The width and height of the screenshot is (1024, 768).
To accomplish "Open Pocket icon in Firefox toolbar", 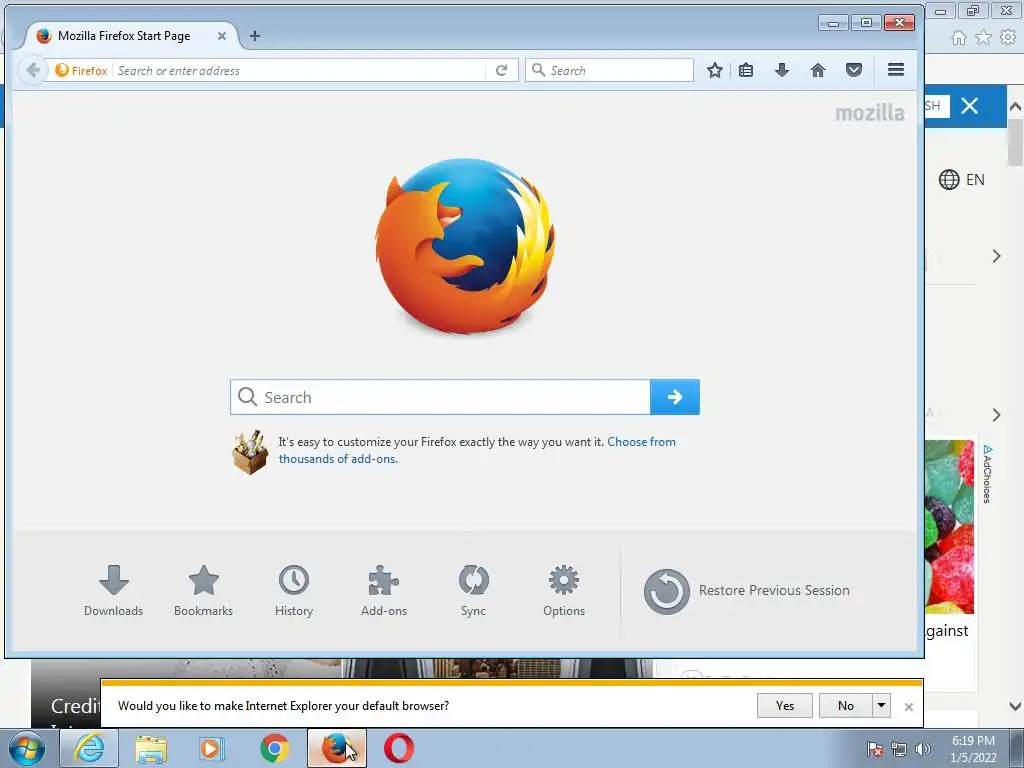I will pyautogui.click(x=854, y=70).
